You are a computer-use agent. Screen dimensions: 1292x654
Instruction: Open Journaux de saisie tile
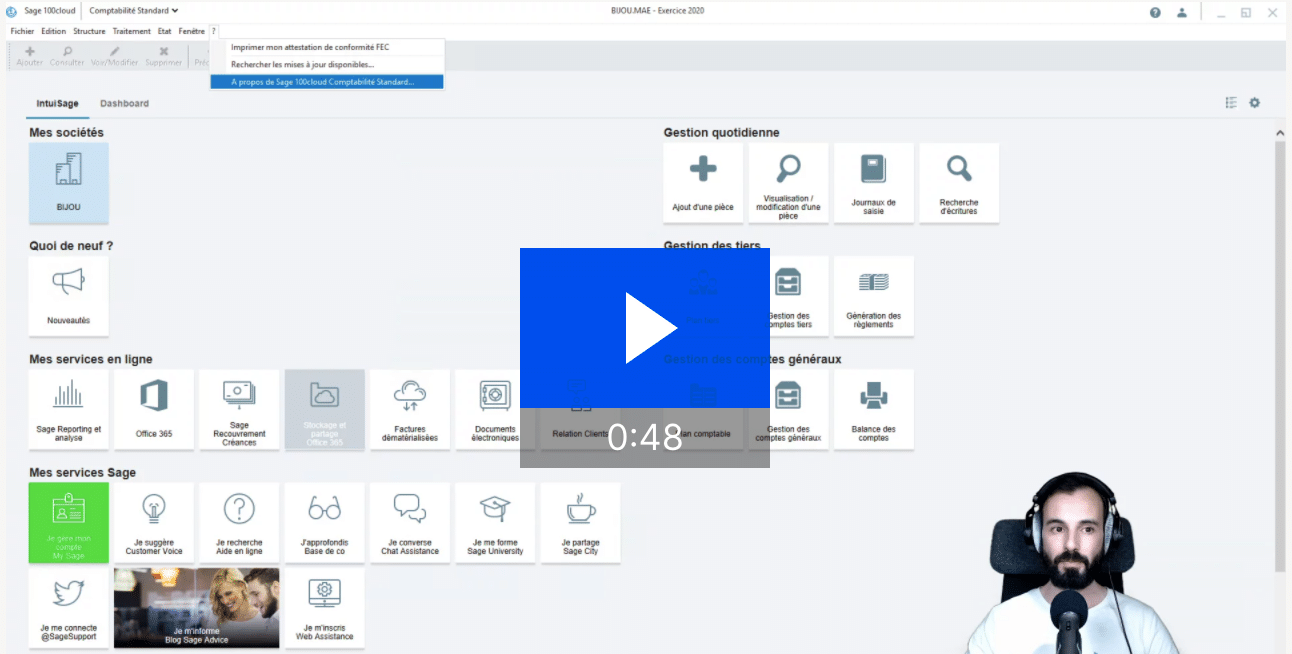(x=874, y=183)
